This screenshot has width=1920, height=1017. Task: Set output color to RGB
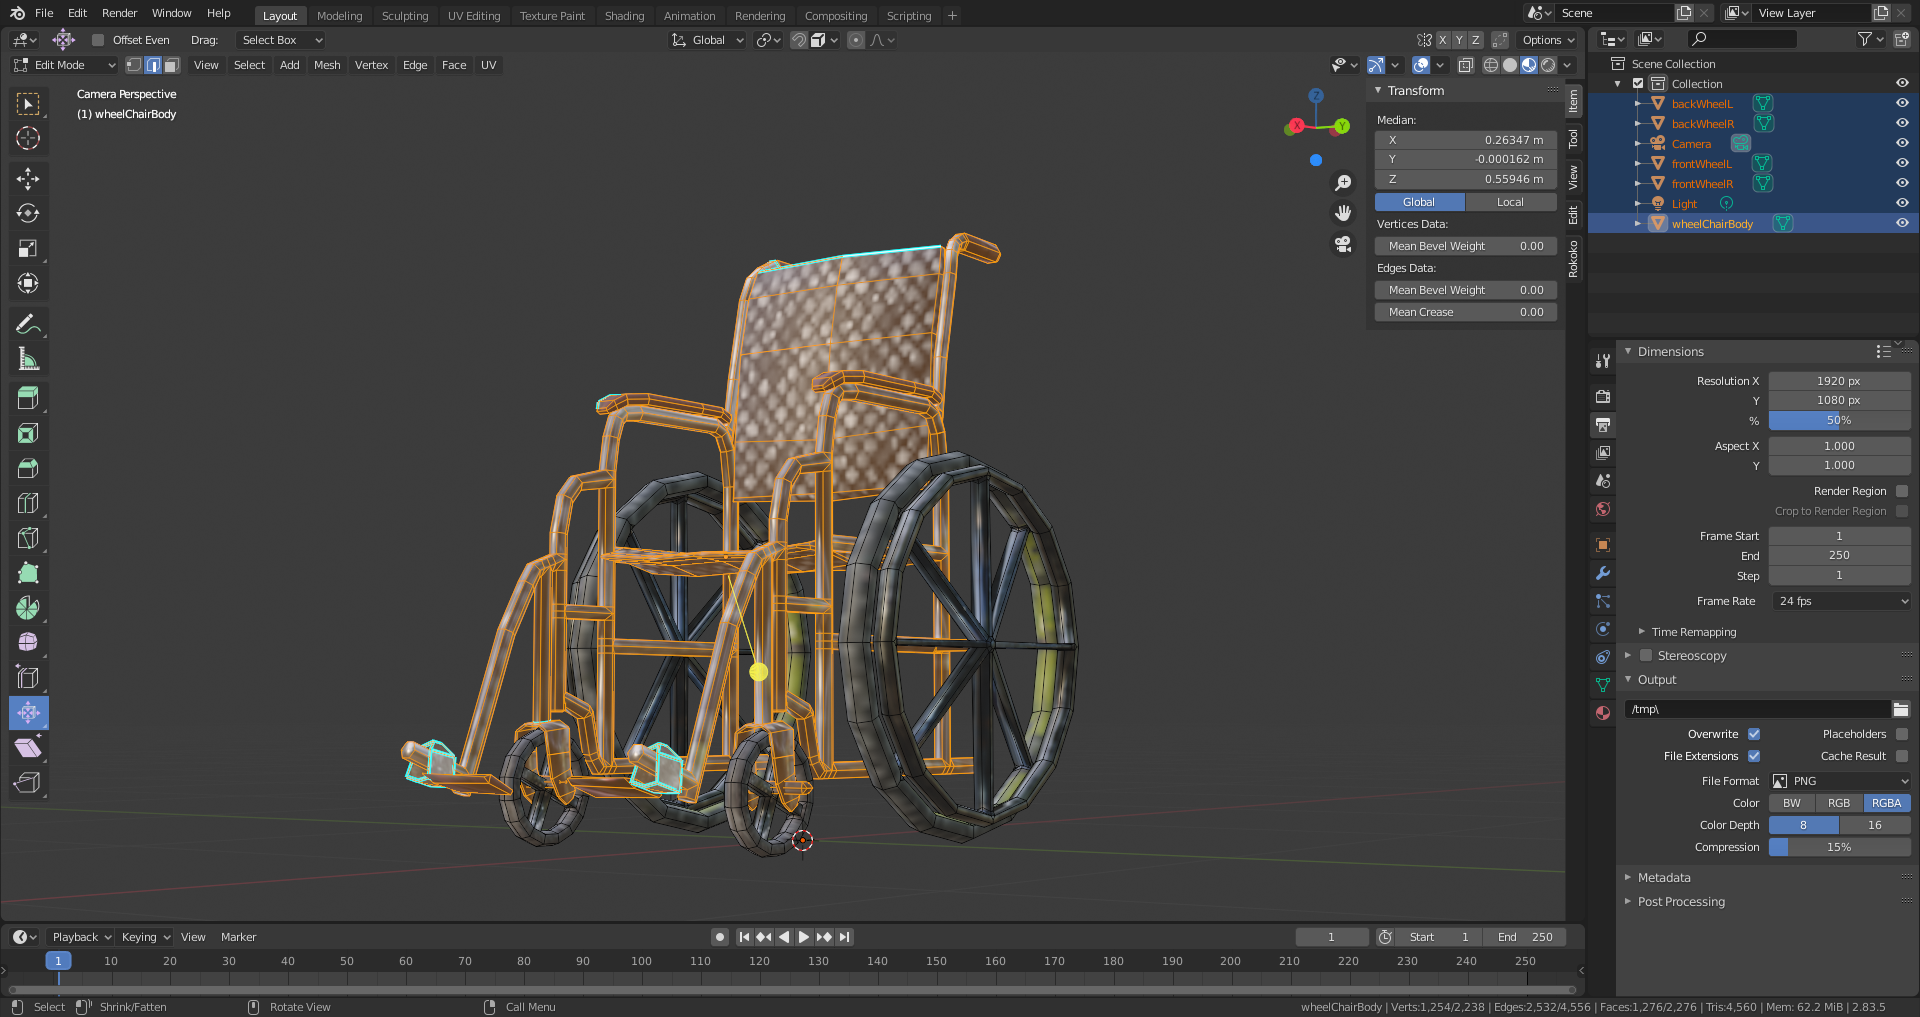pyautogui.click(x=1839, y=803)
